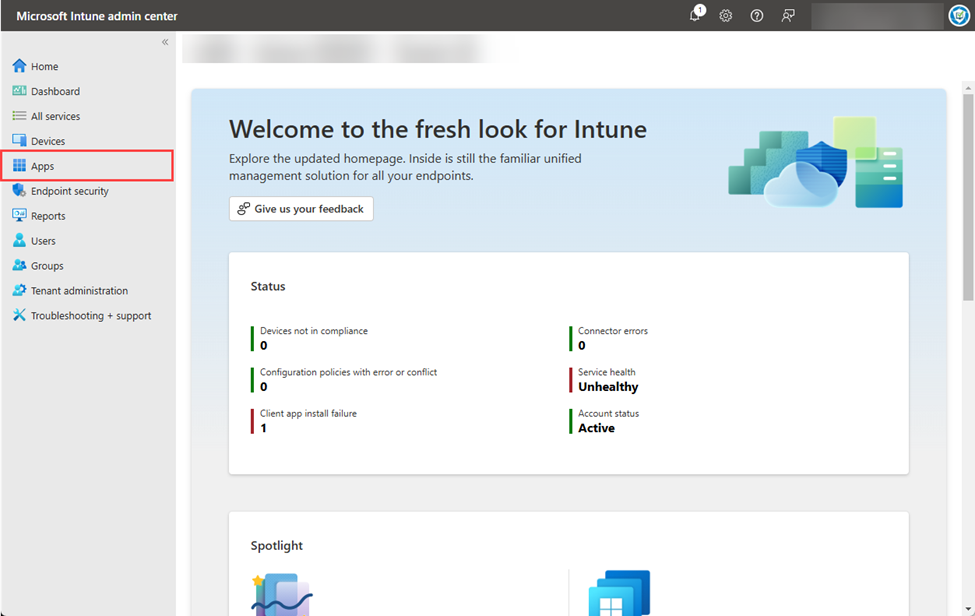Image resolution: width=975 pixels, height=616 pixels.
Task: Click the Endpoint security shield icon
Action: [x=19, y=191]
